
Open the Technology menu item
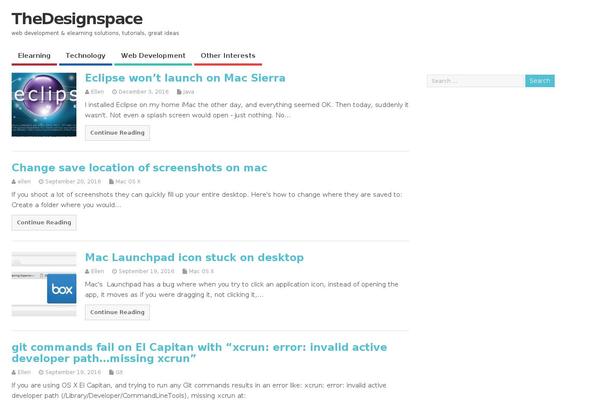[85, 56]
